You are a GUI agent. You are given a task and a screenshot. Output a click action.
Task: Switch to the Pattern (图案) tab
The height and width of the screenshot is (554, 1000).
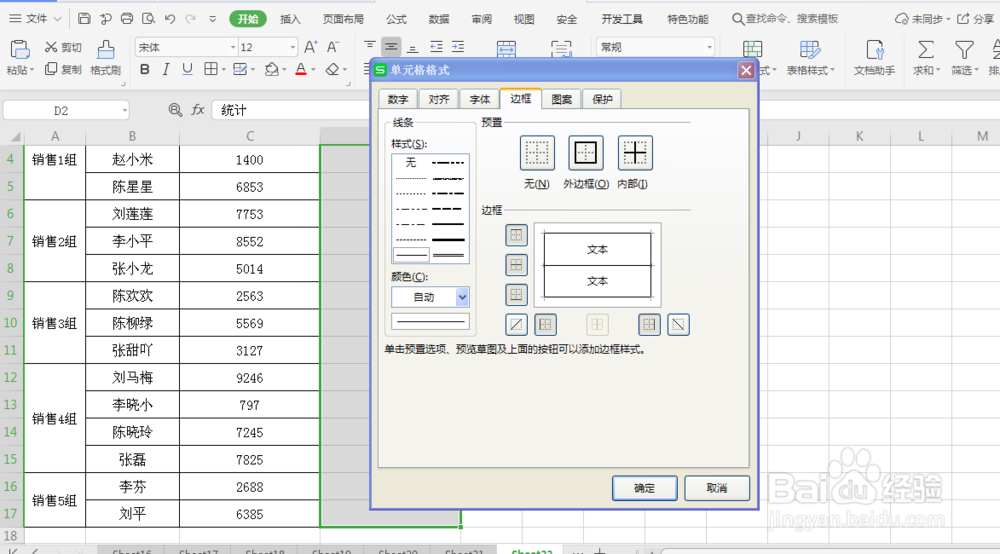[x=561, y=99]
